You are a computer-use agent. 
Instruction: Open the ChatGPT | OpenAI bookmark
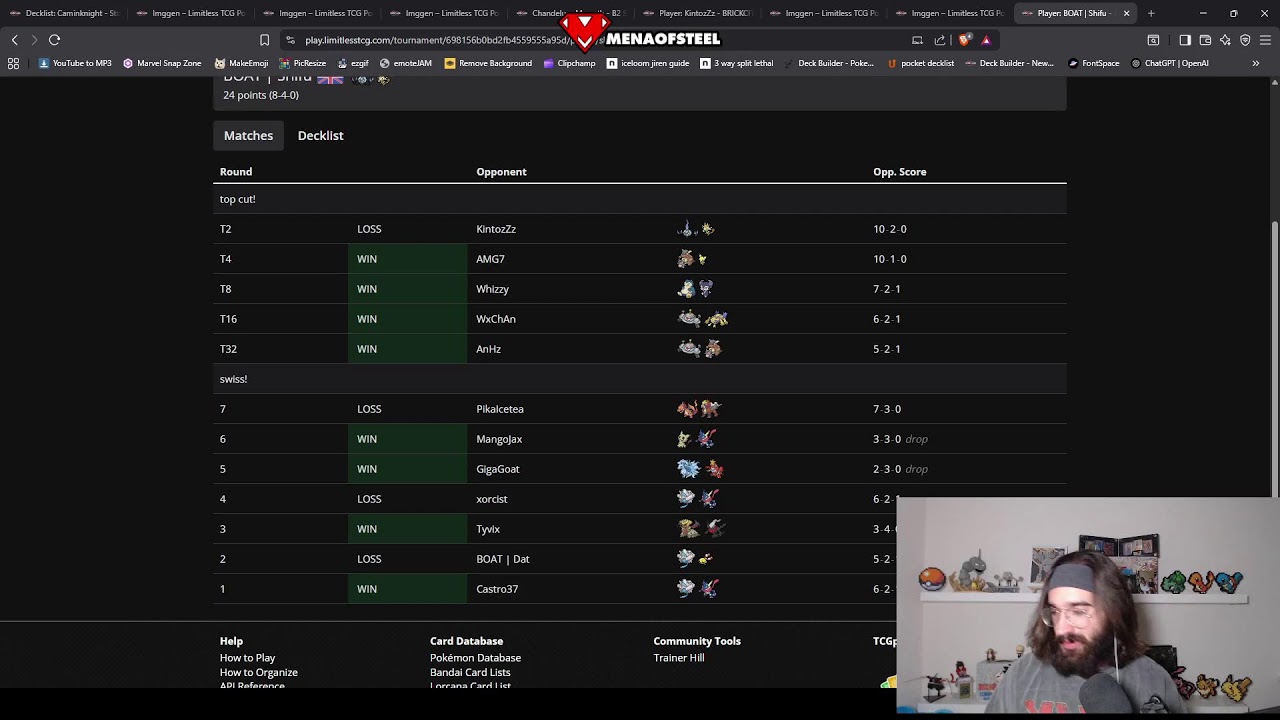1170,63
